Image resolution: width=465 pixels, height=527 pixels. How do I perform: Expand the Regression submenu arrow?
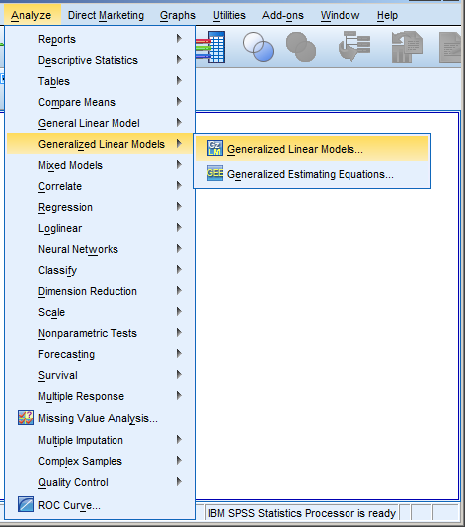click(179, 207)
